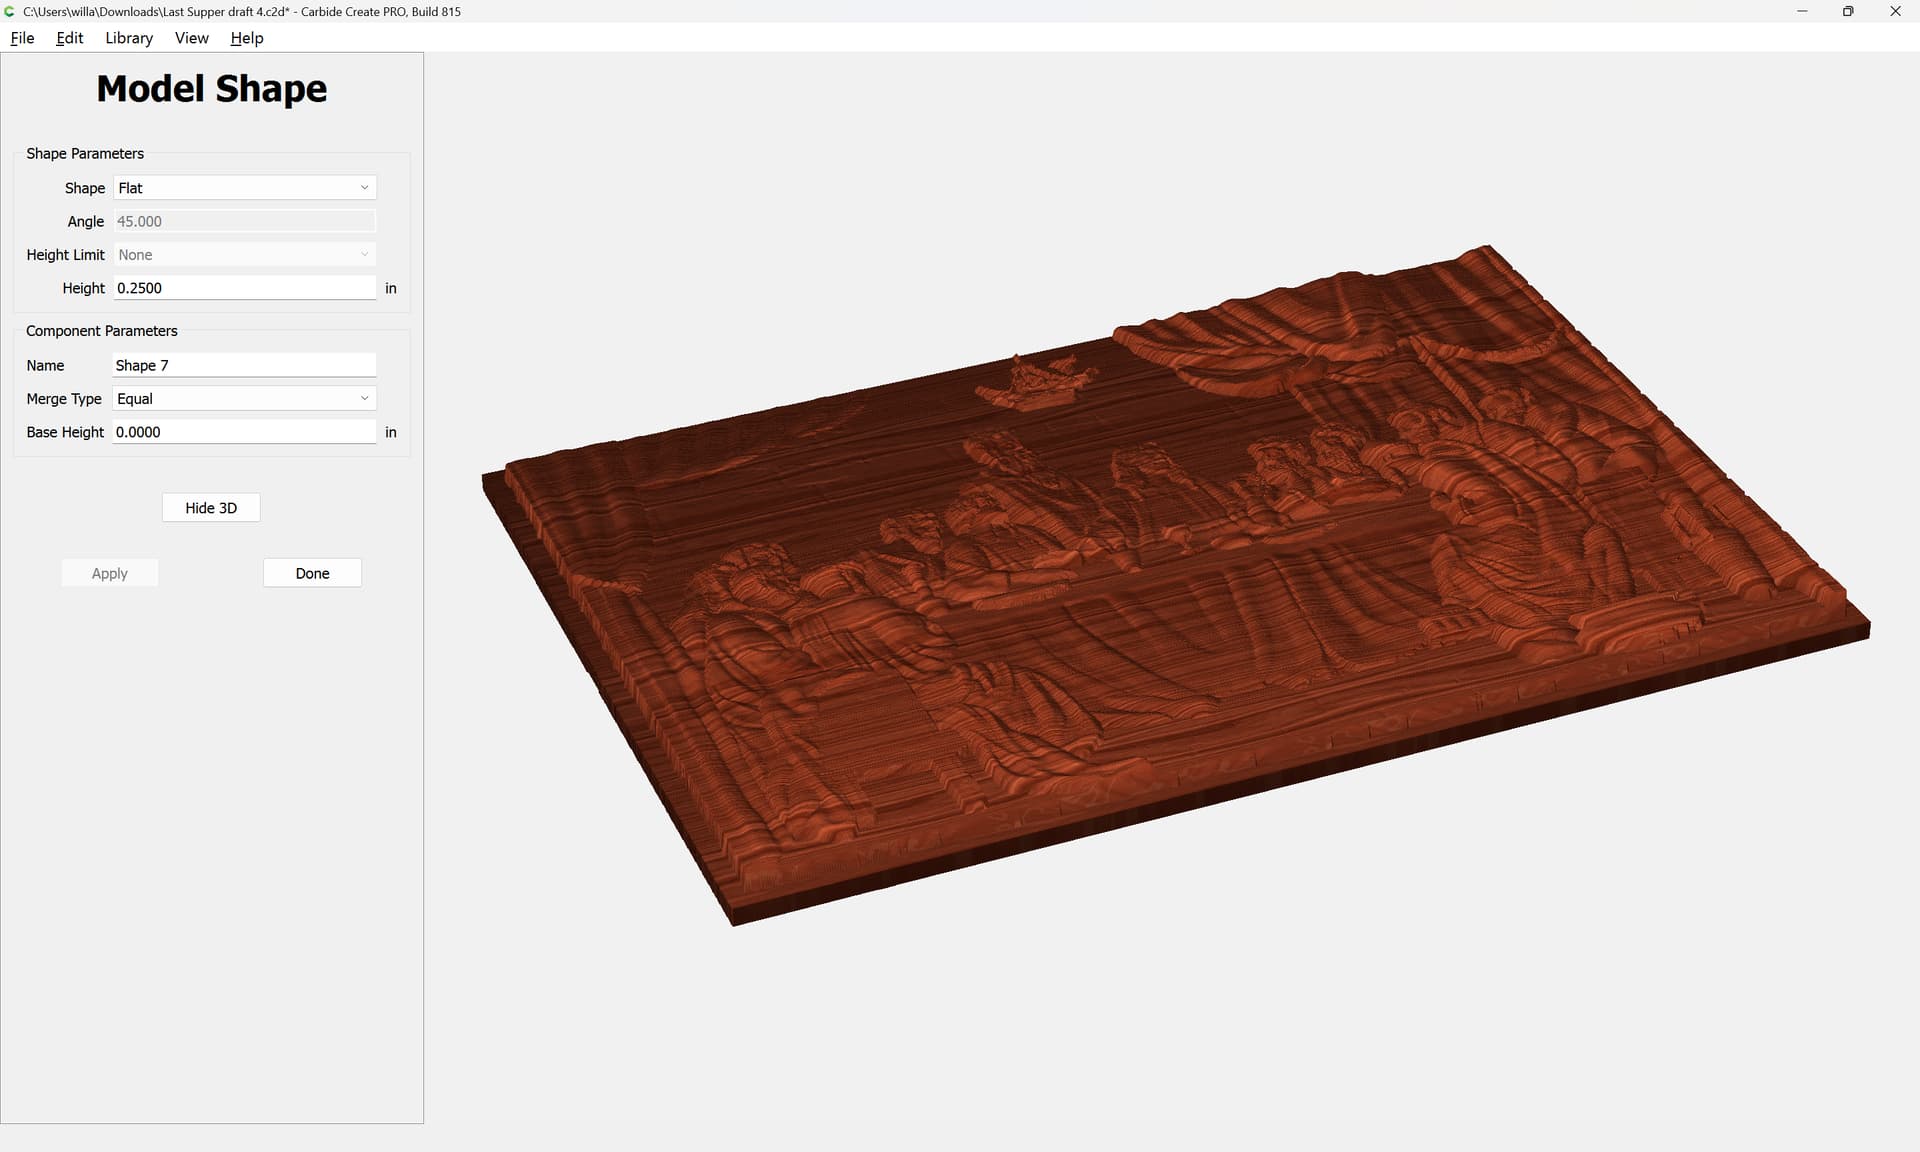The image size is (1920, 1152).
Task: Click the Base Height field showing 0.0000
Action: point(244,432)
